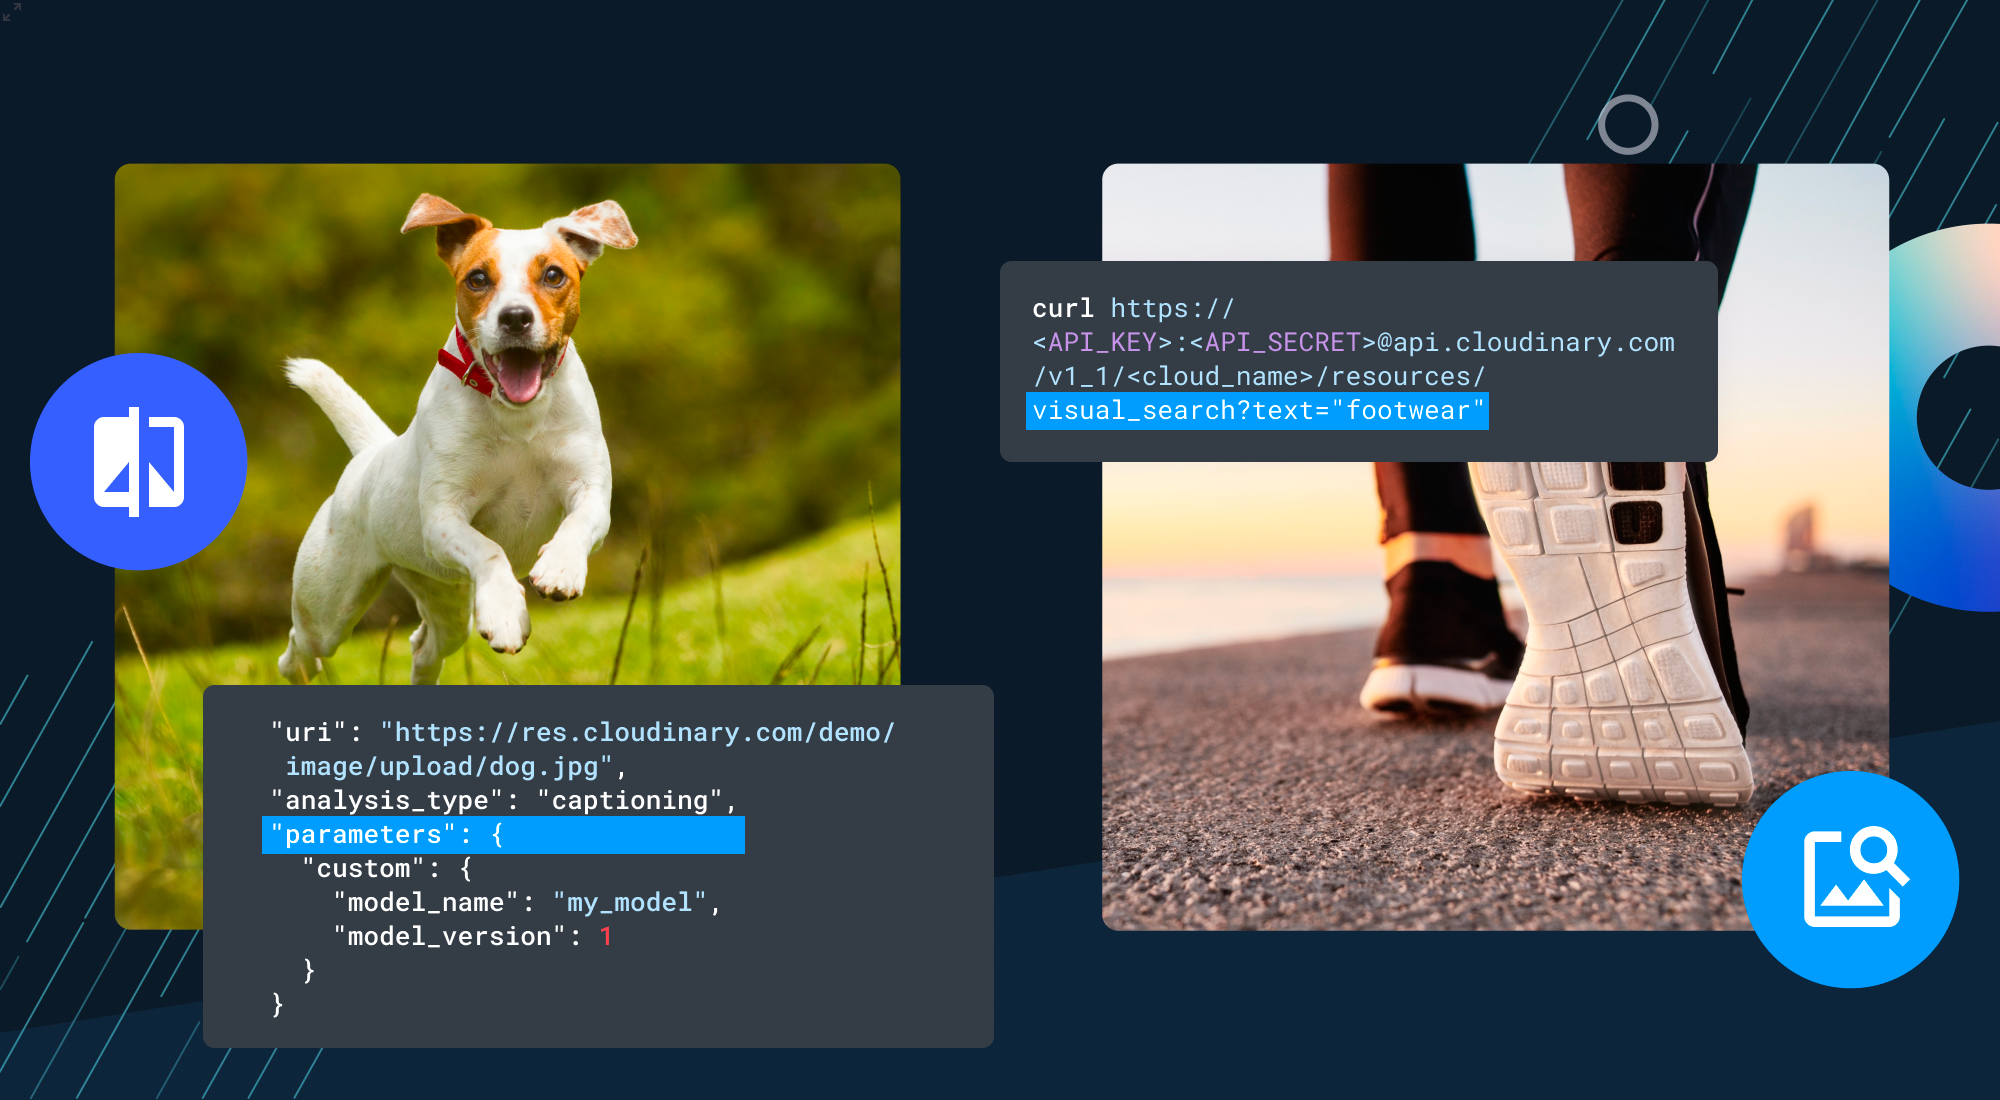The width and height of the screenshot is (2000, 1100).
Task: Click the image/upload/dog.jpg path text
Action: click(441, 767)
